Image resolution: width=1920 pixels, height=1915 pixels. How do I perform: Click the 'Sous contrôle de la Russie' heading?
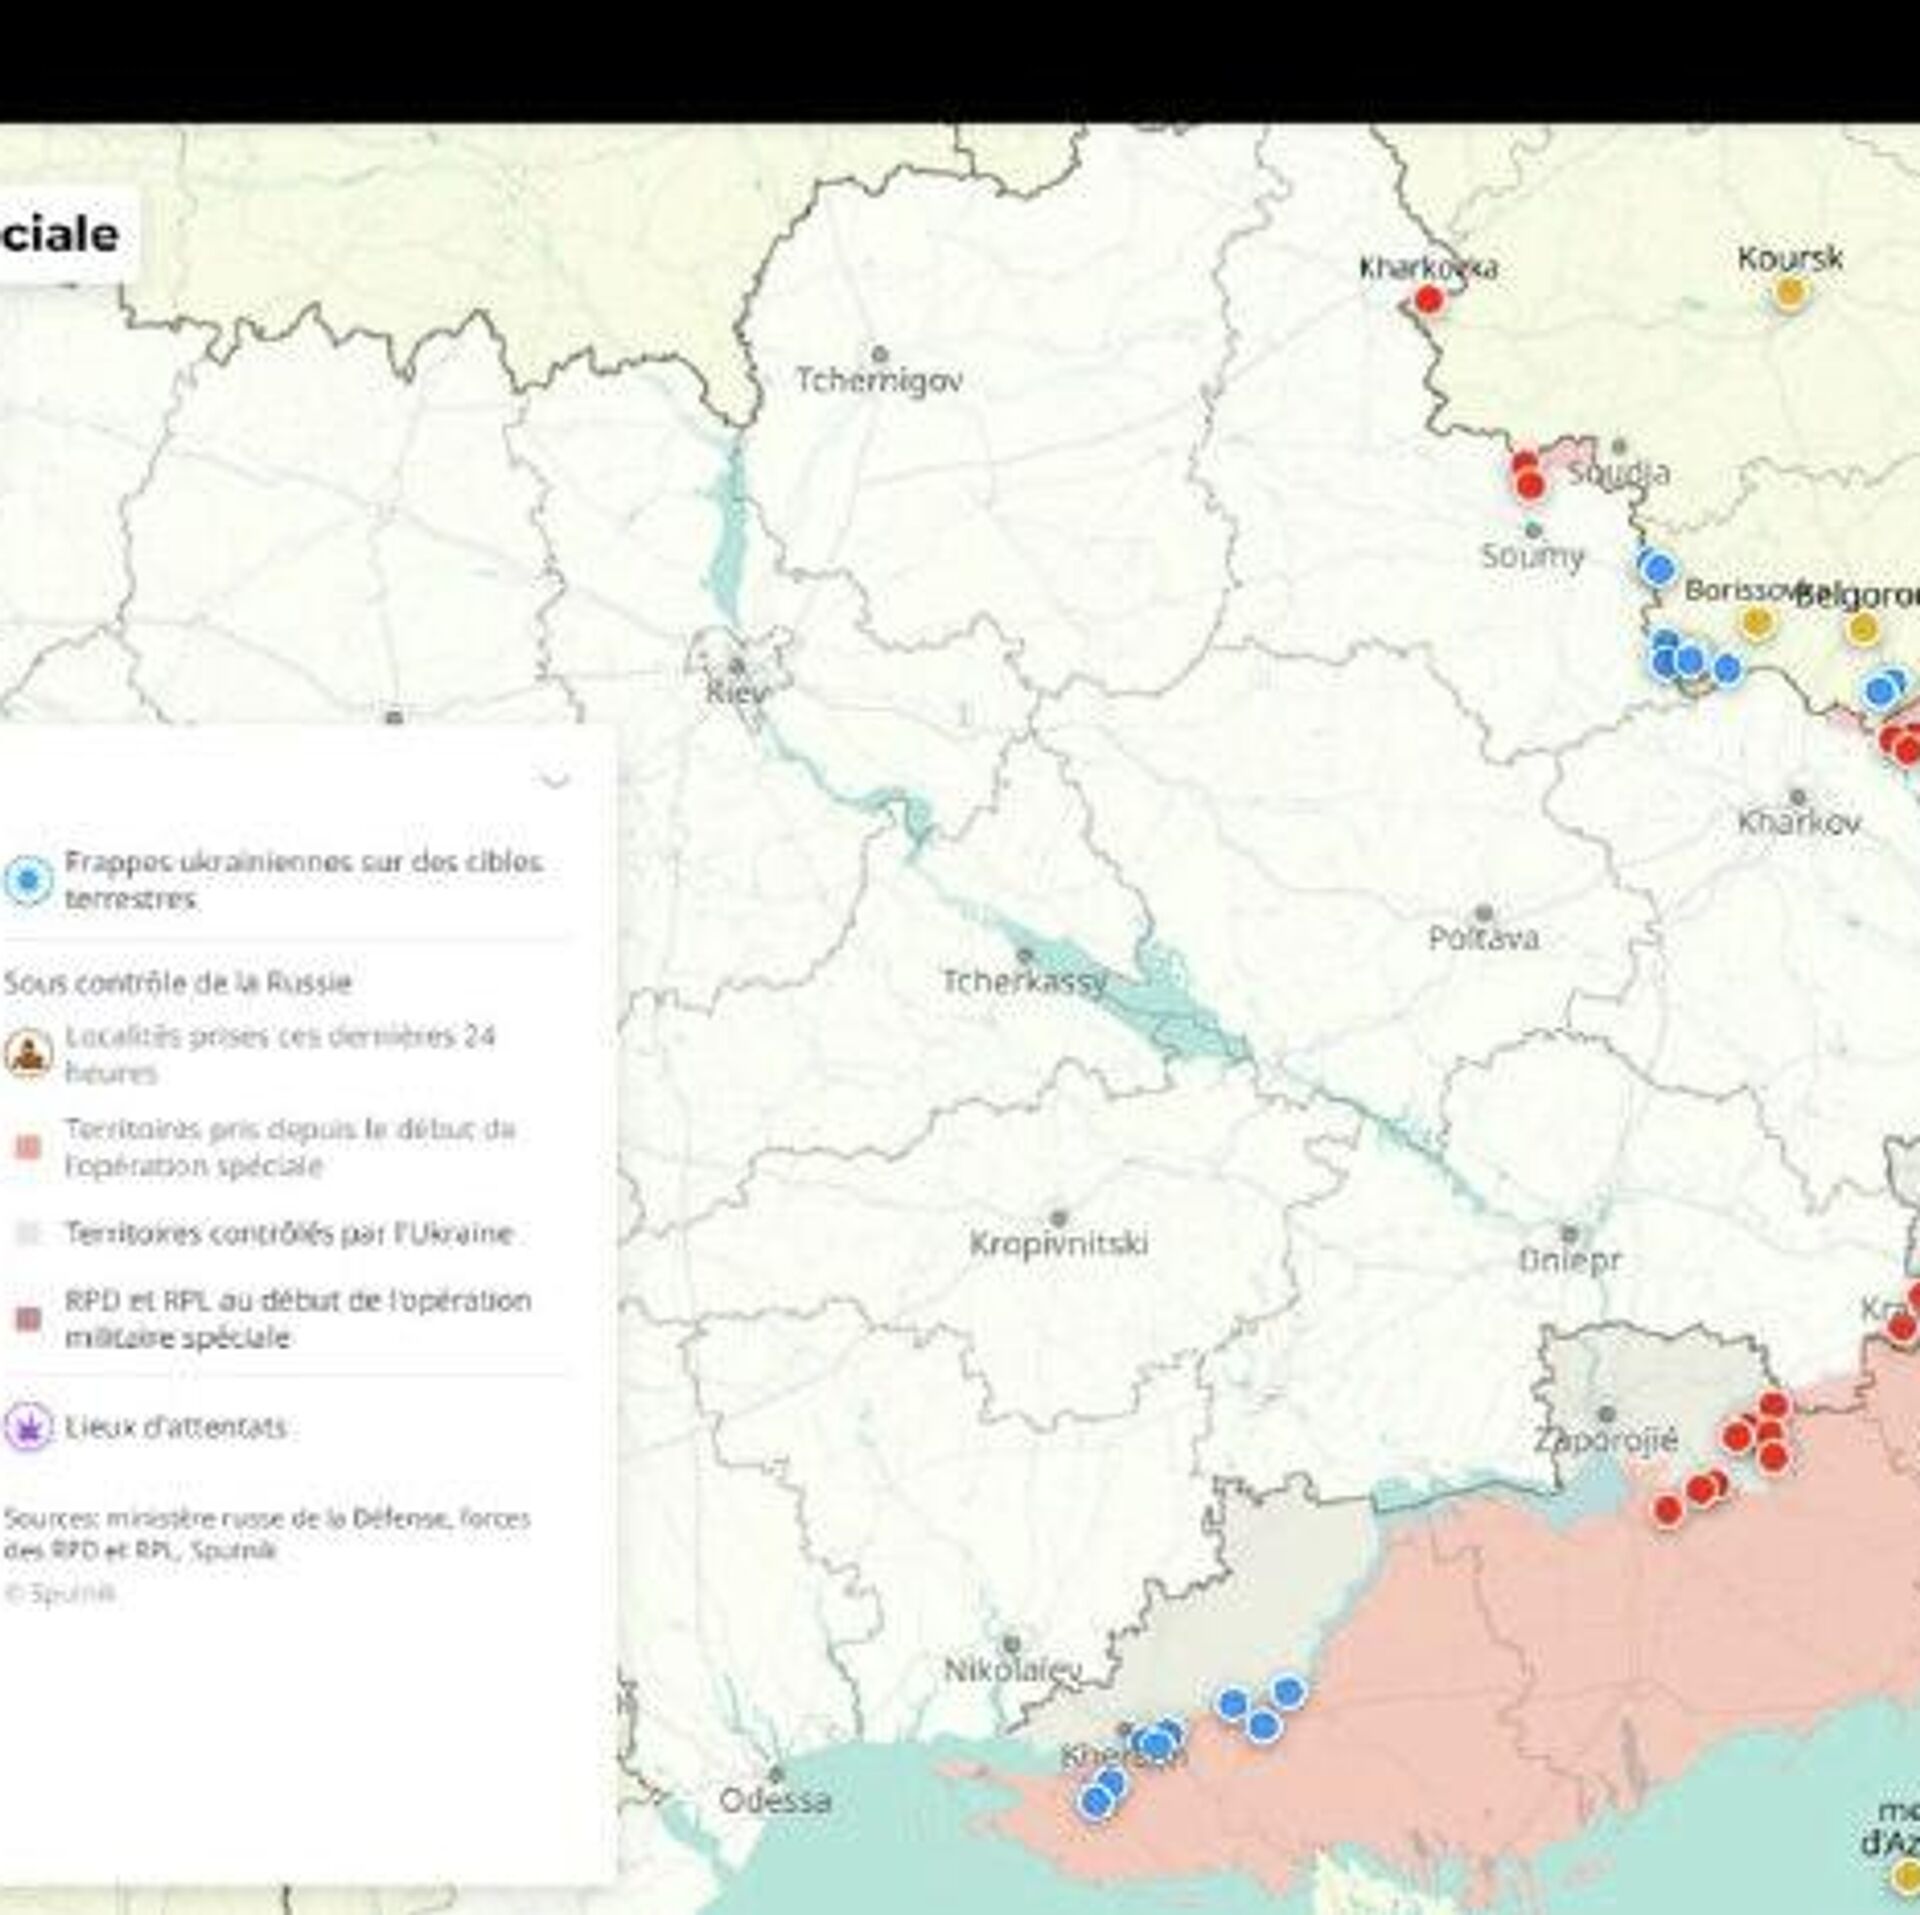pos(178,983)
